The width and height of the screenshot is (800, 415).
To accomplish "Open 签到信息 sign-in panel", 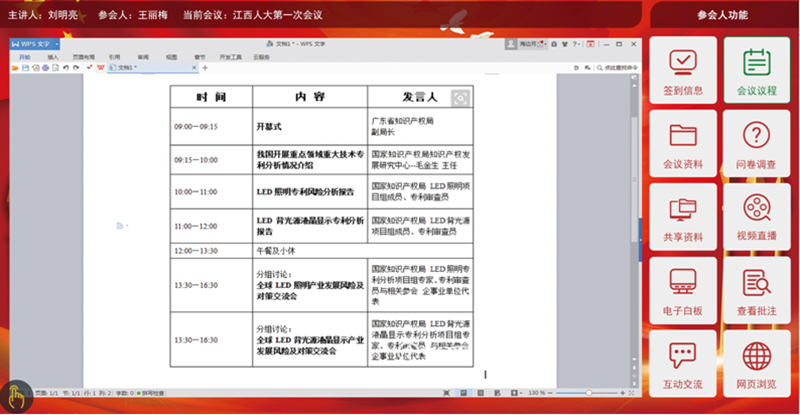I will (x=683, y=70).
